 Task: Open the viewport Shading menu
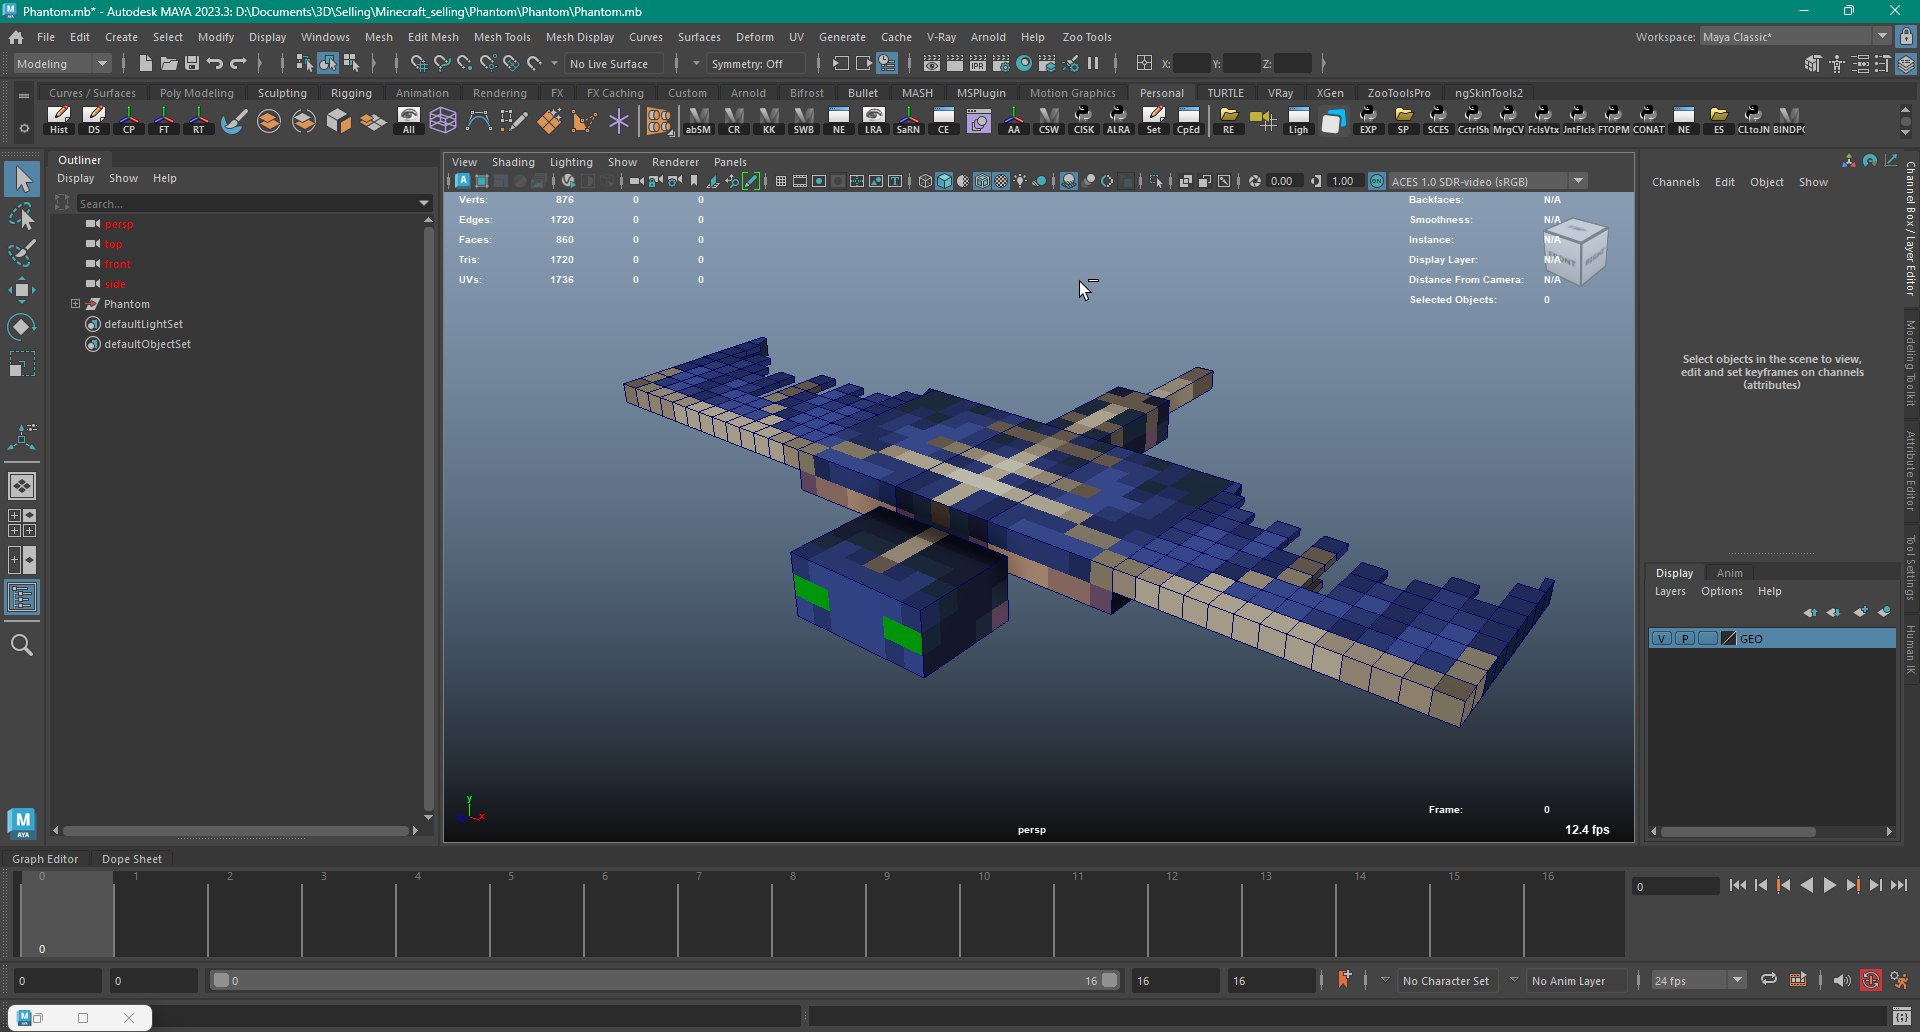click(513, 161)
